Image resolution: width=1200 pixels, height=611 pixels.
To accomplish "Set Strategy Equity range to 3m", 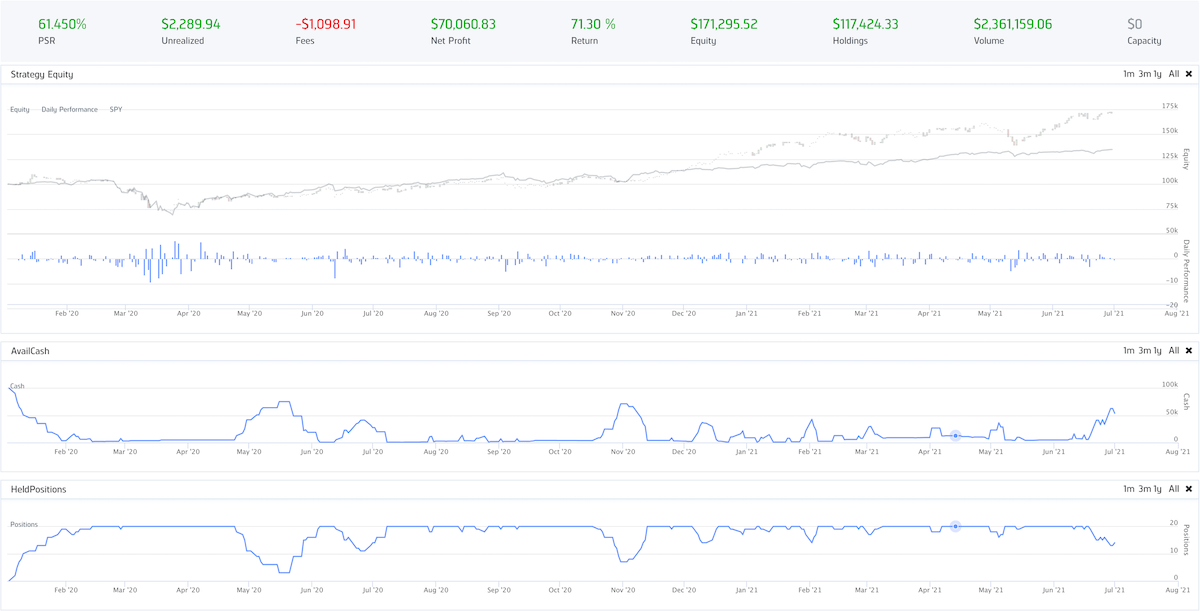I will tap(1144, 74).
